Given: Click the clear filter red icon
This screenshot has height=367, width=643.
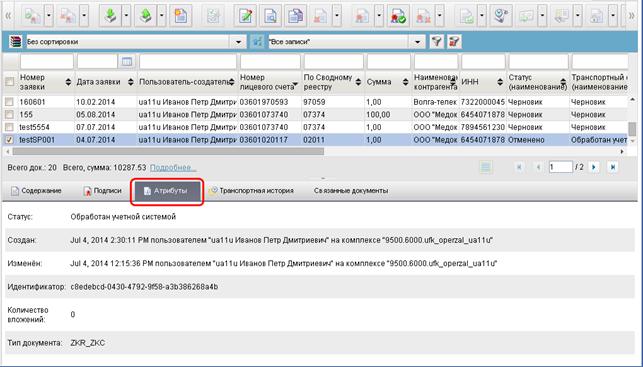Looking at the screenshot, I should pyautogui.click(x=454, y=41).
